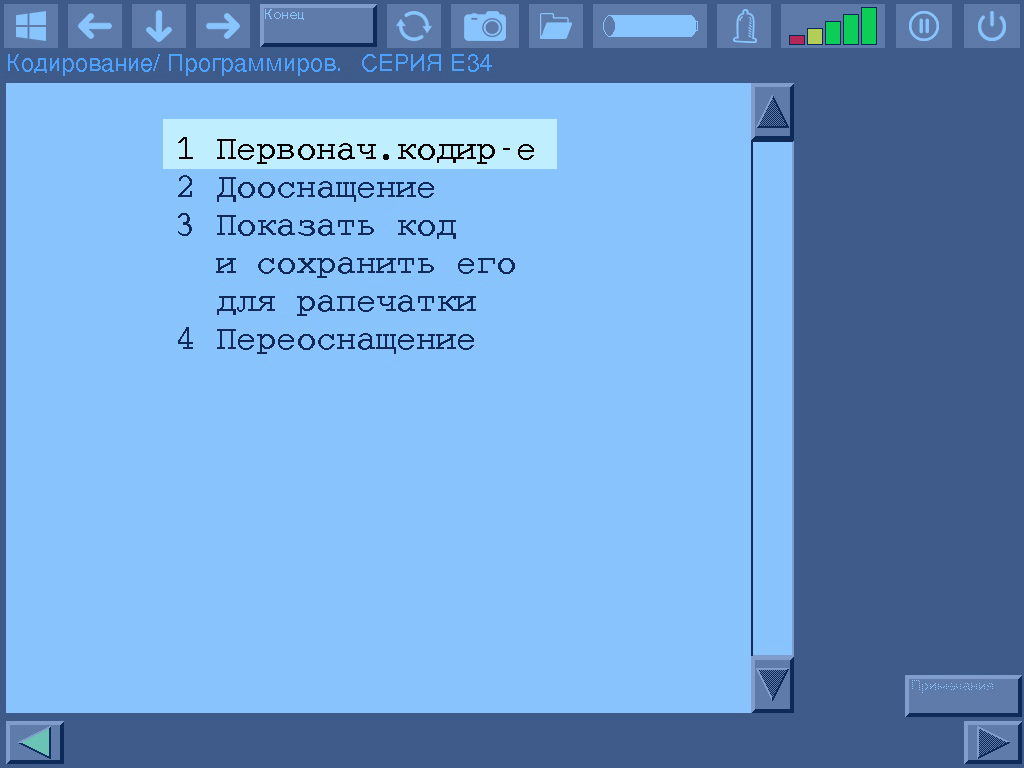Screen dimensions: 1024x768
Task: Select menu entry 4 Переоснащение
Action: pos(344,339)
